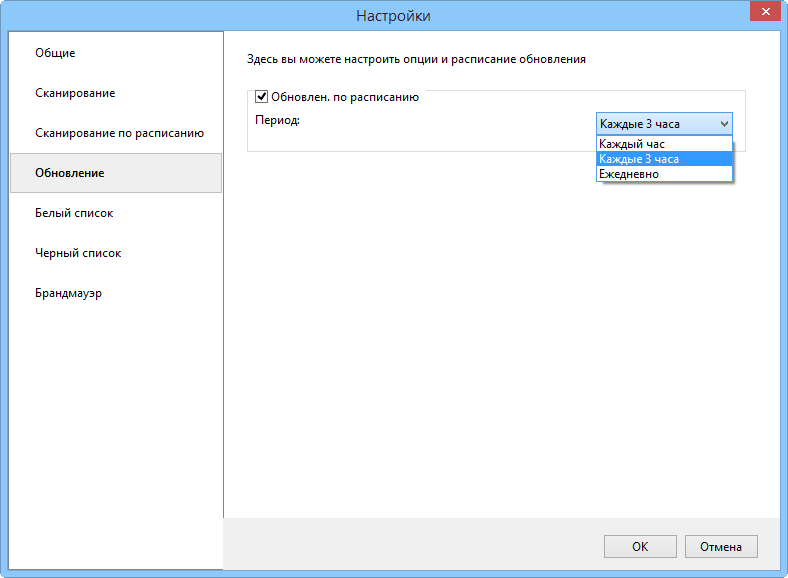
Task: Go to the Белый список section
Action: [74, 213]
